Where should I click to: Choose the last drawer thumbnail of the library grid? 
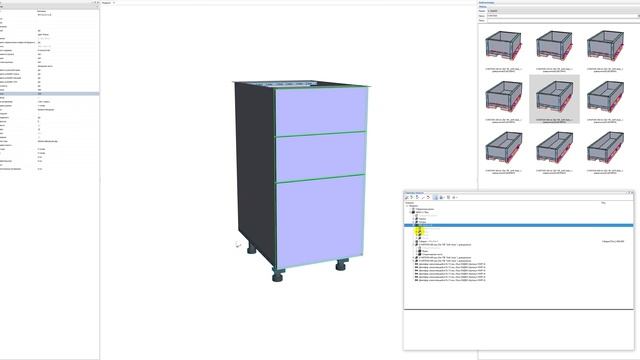(x=605, y=152)
